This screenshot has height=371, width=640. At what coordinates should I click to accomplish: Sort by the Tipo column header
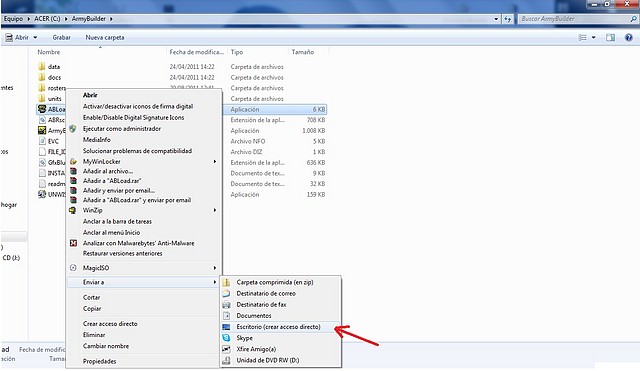[x=237, y=52]
